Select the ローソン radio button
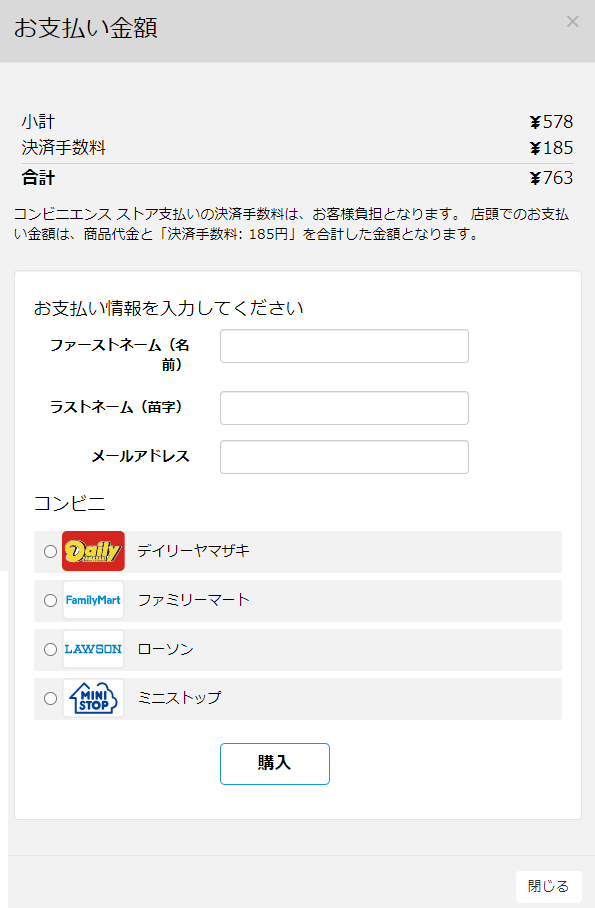Viewport: 595px width, 908px height. pyautogui.click(x=50, y=650)
